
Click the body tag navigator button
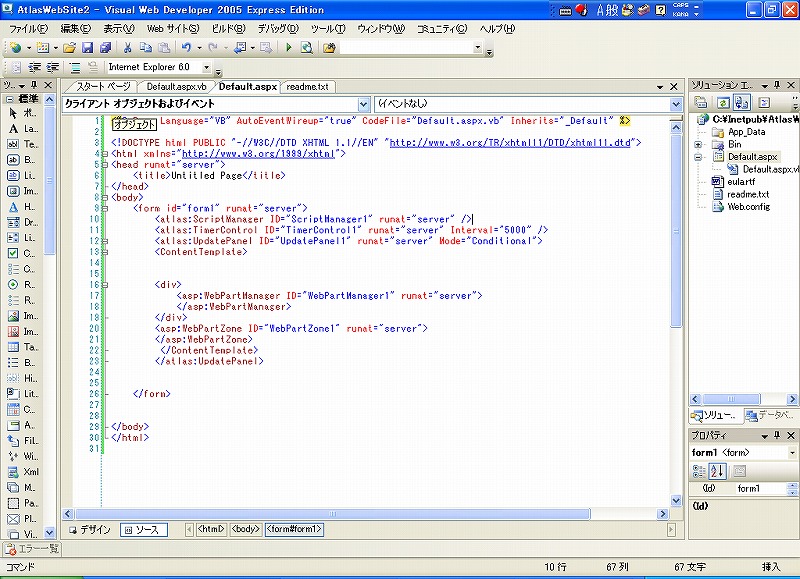click(x=246, y=529)
